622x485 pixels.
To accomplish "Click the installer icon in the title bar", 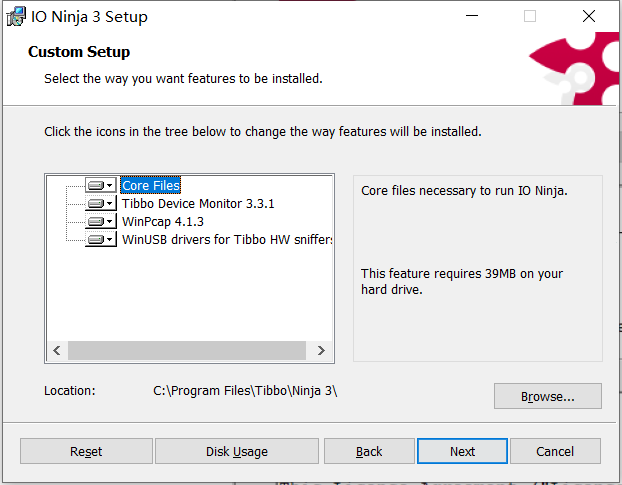I will coord(16,17).
